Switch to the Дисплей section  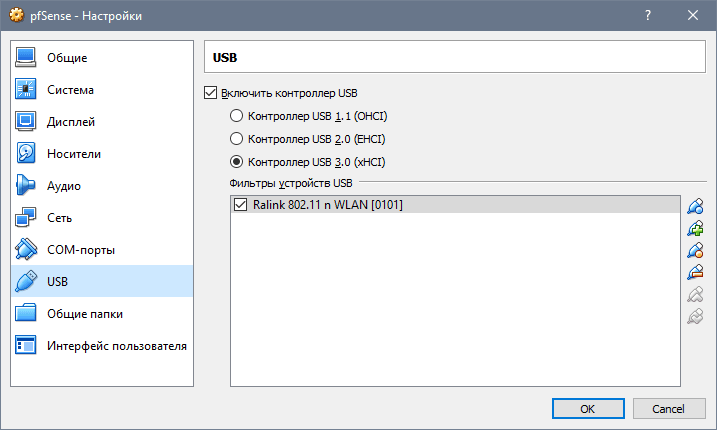[x=71, y=122]
